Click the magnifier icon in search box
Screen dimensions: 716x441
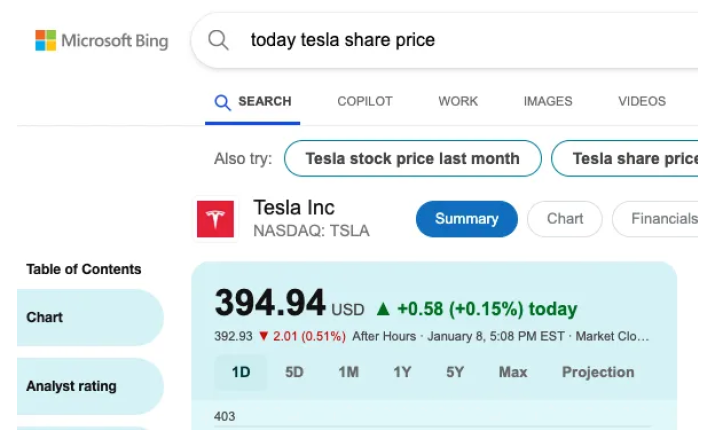point(218,40)
